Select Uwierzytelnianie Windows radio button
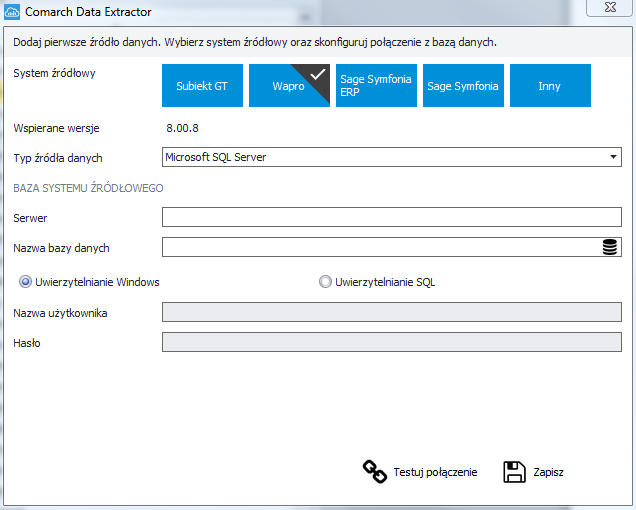The height and width of the screenshot is (510, 636). tap(25, 282)
